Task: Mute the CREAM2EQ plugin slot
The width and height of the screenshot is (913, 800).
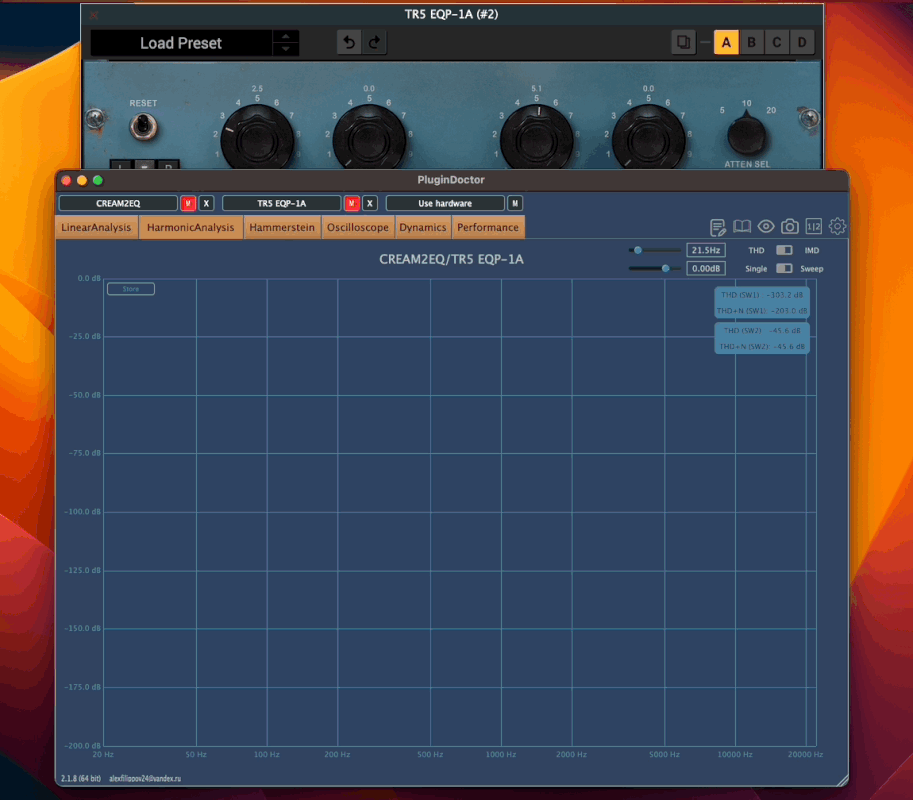Action: tap(187, 203)
